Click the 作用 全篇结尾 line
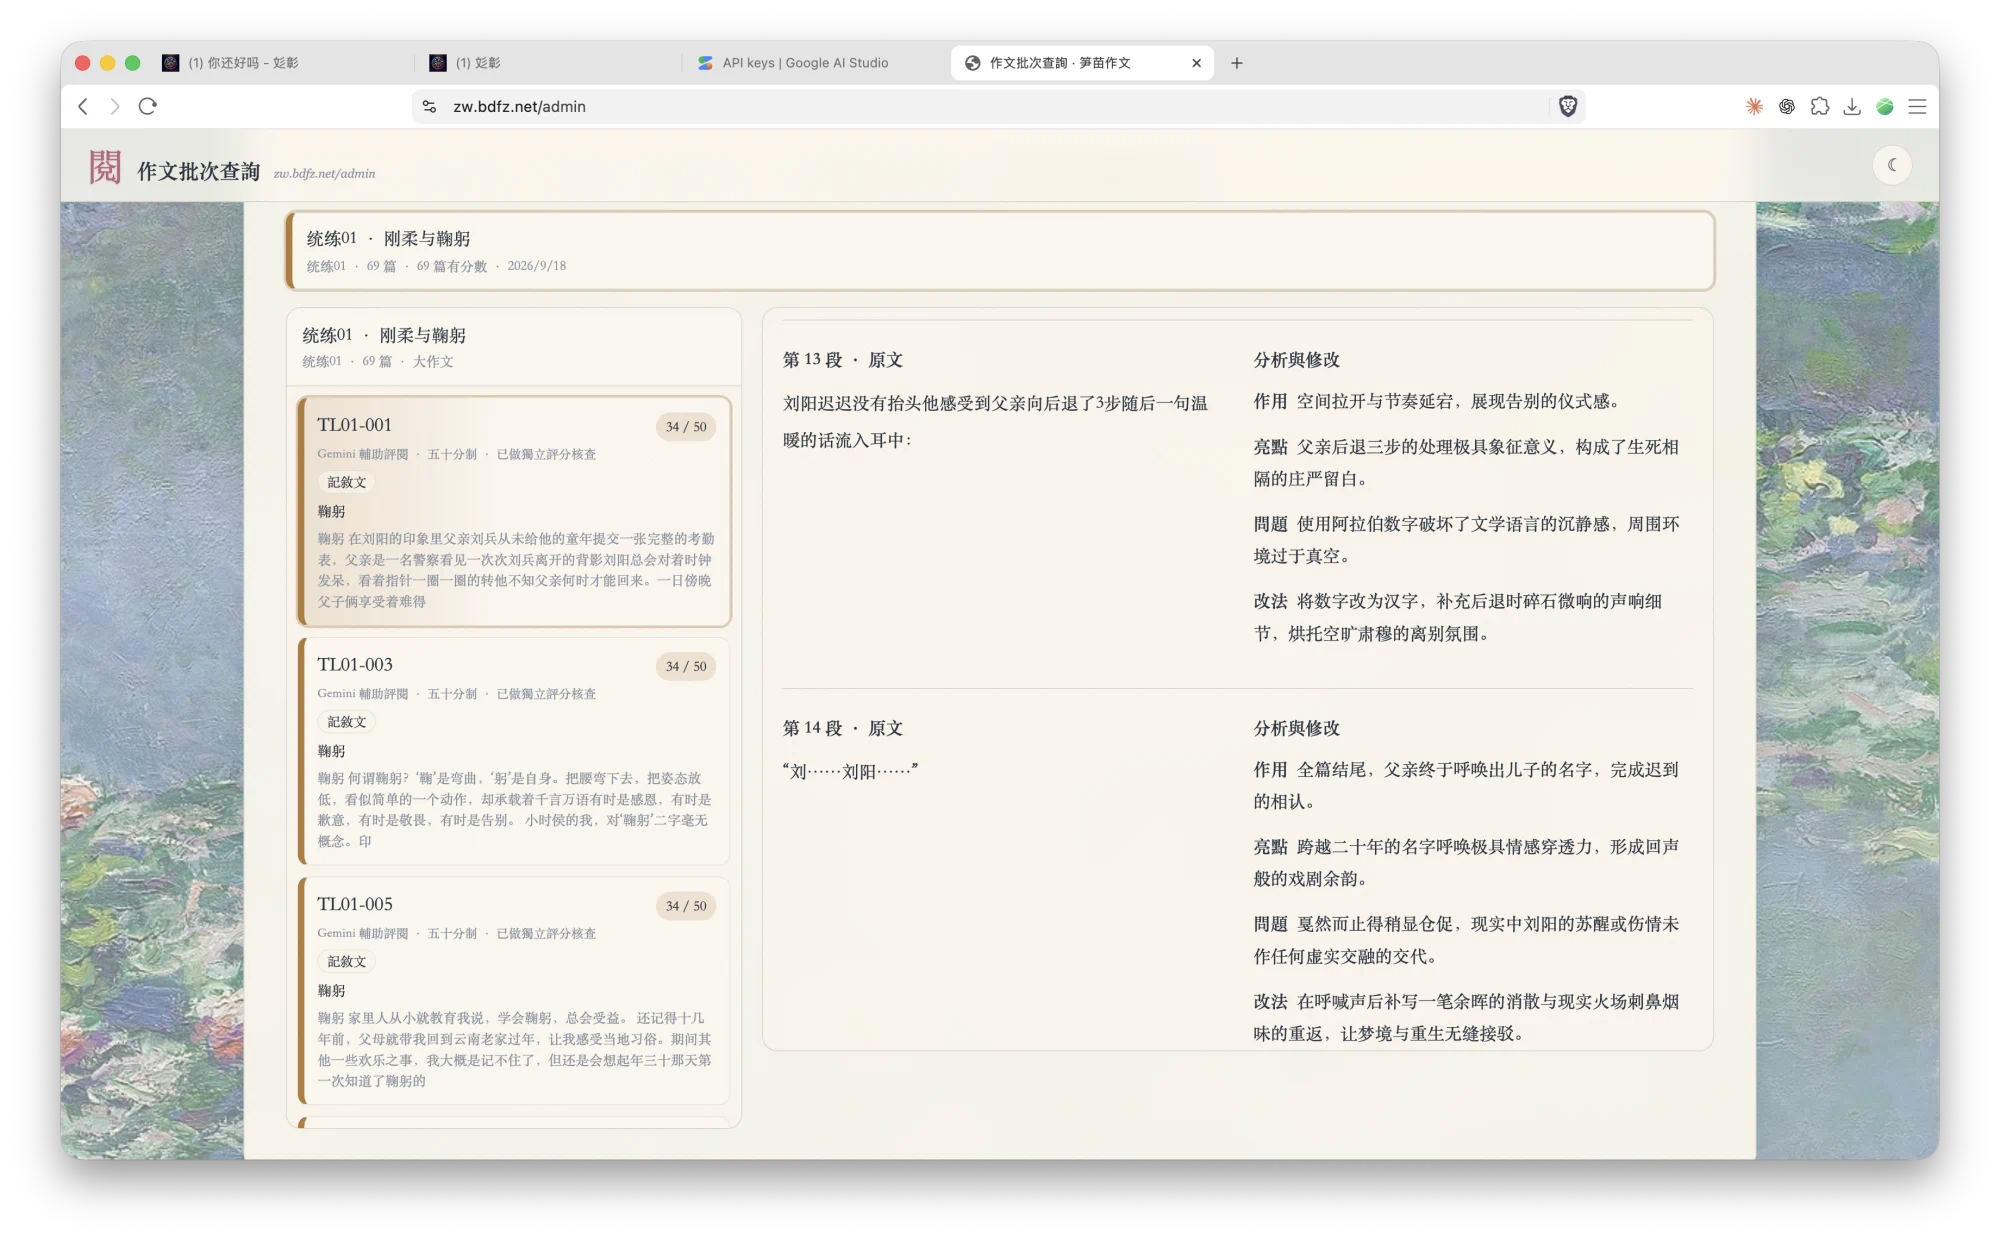This screenshot has height=1240, width=2000. pos(1466,786)
